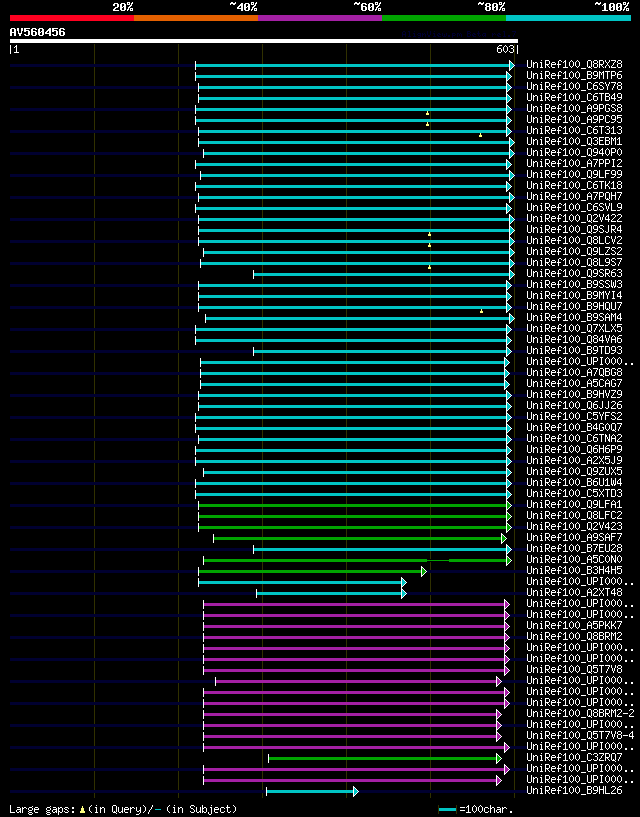This screenshot has width=640, height=817.
Task: Click the UniRef100_Q9LFA1 entry name
Action: [574, 505]
